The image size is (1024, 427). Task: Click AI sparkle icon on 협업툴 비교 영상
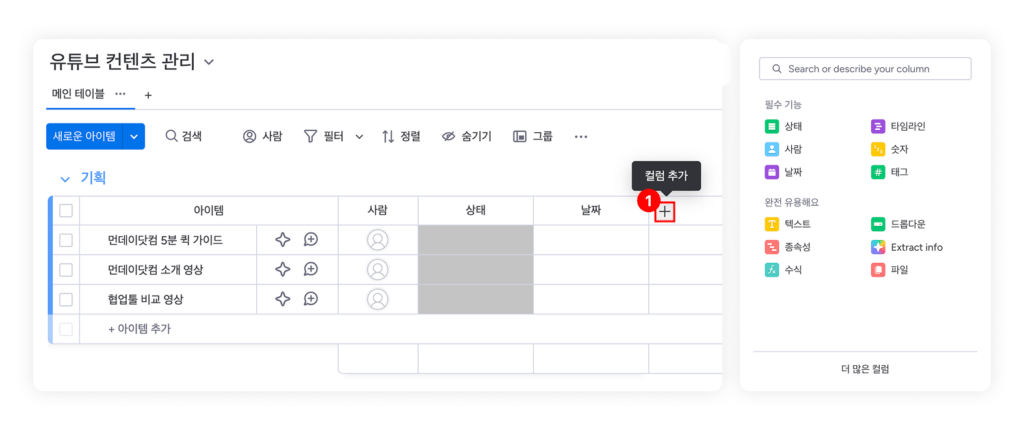283,299
